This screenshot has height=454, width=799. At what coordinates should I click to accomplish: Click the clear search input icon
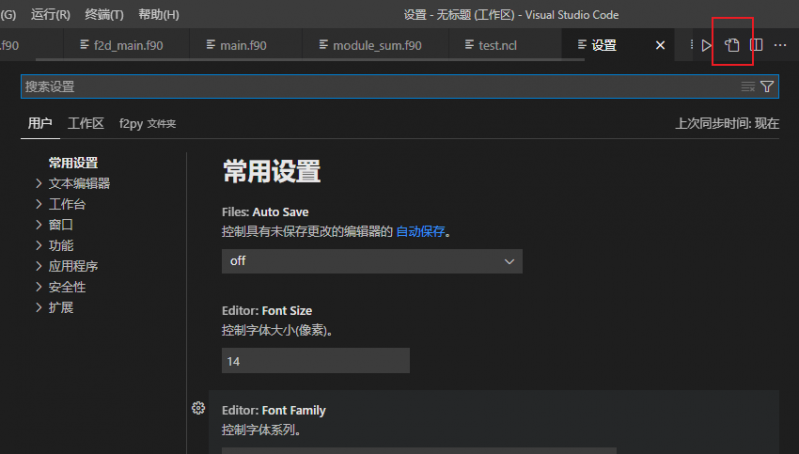pyautogui.click(x=747, y=87)
